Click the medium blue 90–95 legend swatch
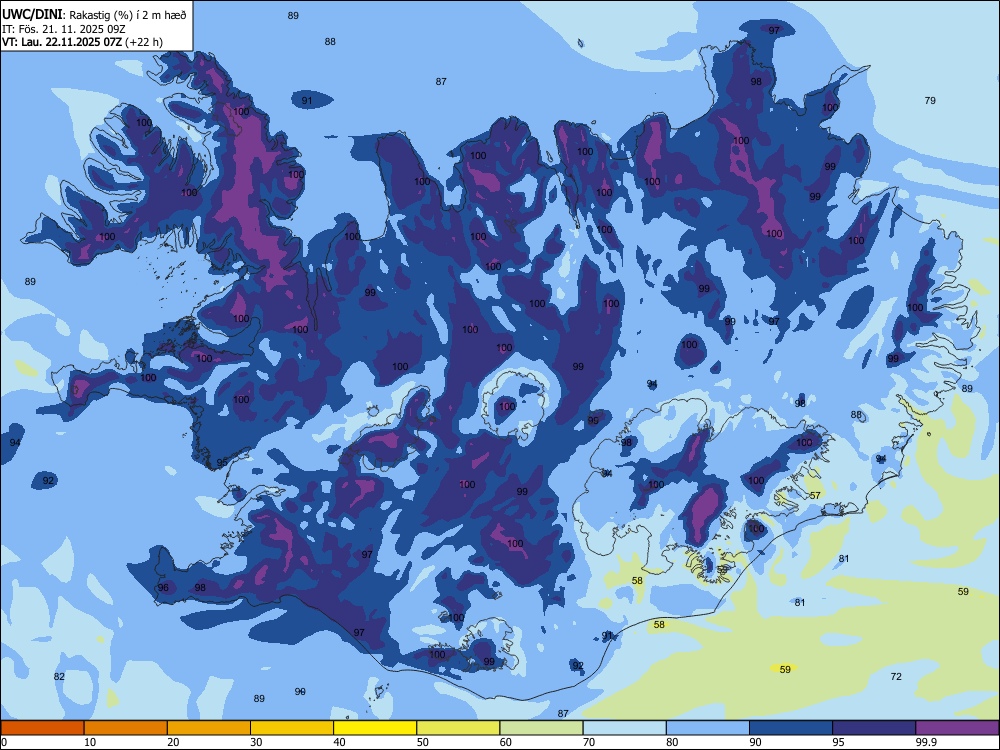 (791, 728)
